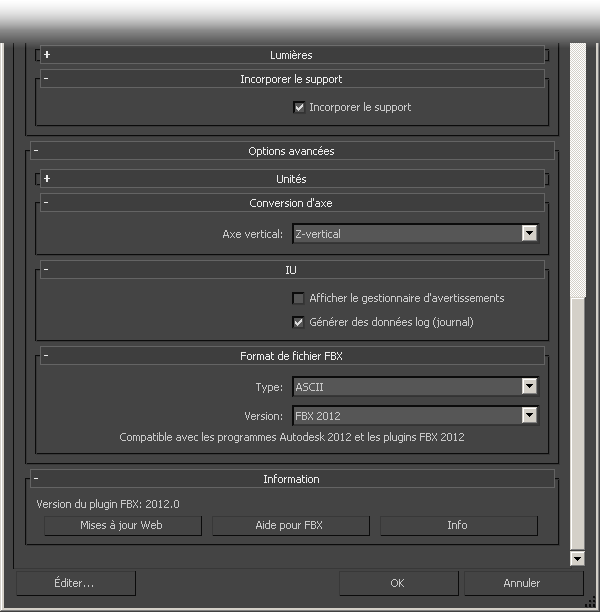This screenshot has height=612, width=600.
Task: Click the Mises à jour Web button
Action: (123, 526)
